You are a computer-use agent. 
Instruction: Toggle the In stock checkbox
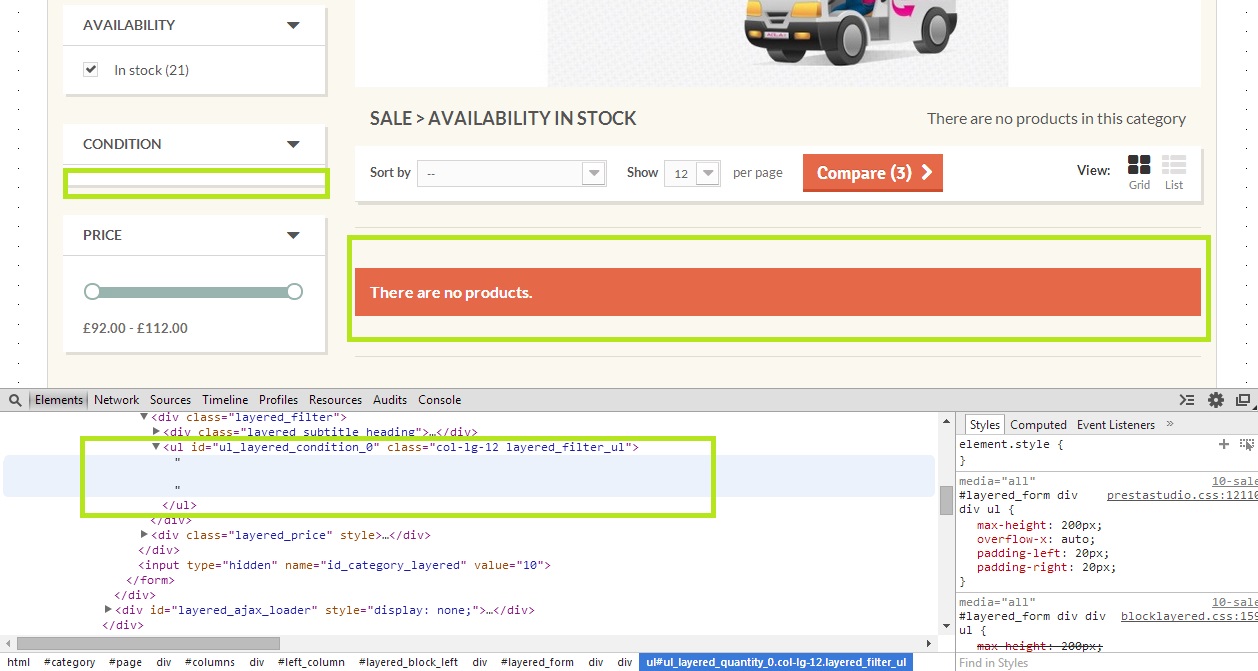91,70
